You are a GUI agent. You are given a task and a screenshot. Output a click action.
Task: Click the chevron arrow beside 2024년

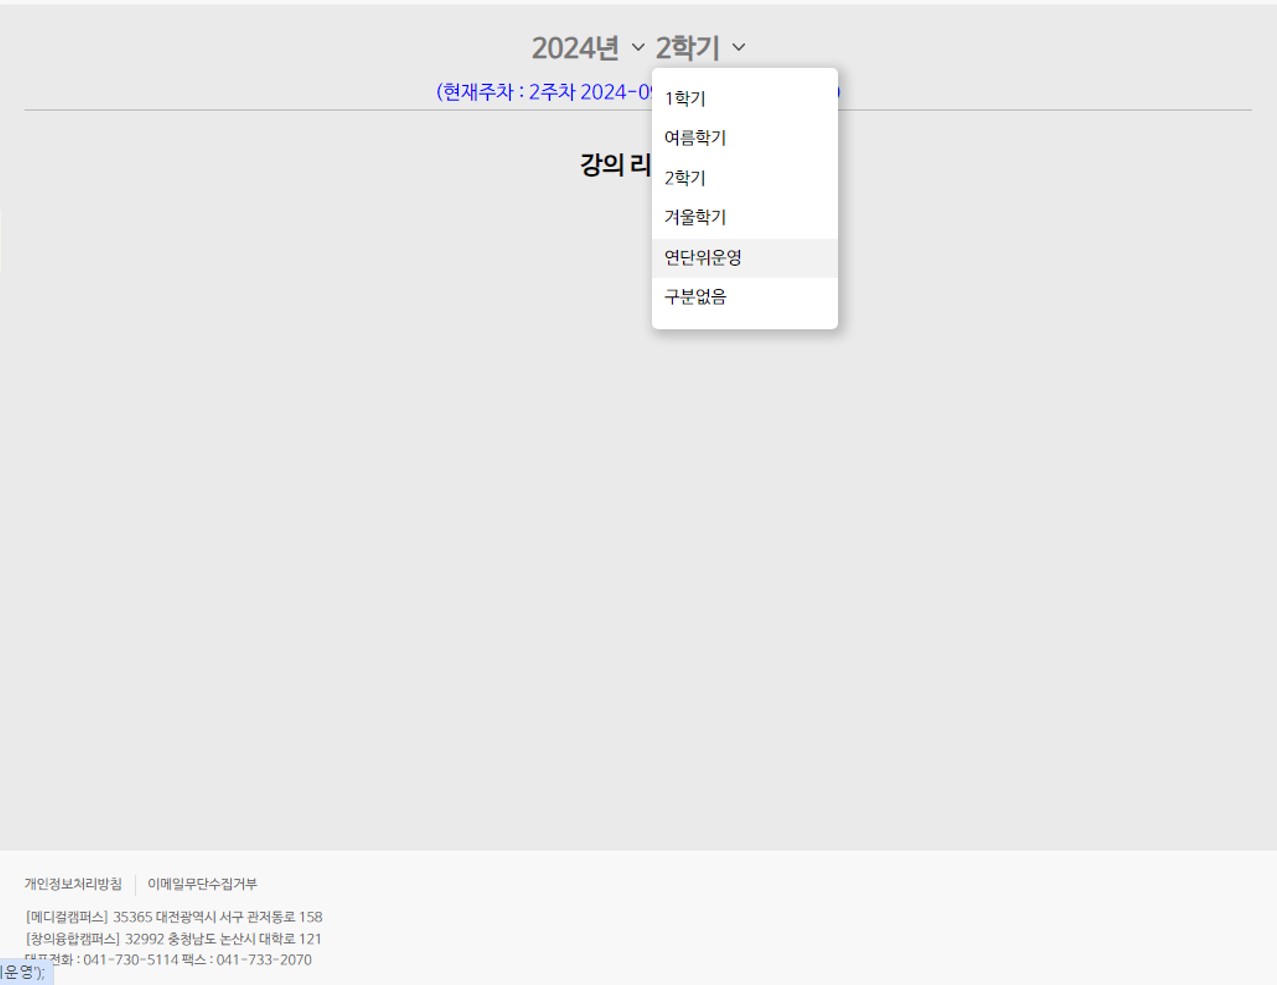(x=638, y=48)
